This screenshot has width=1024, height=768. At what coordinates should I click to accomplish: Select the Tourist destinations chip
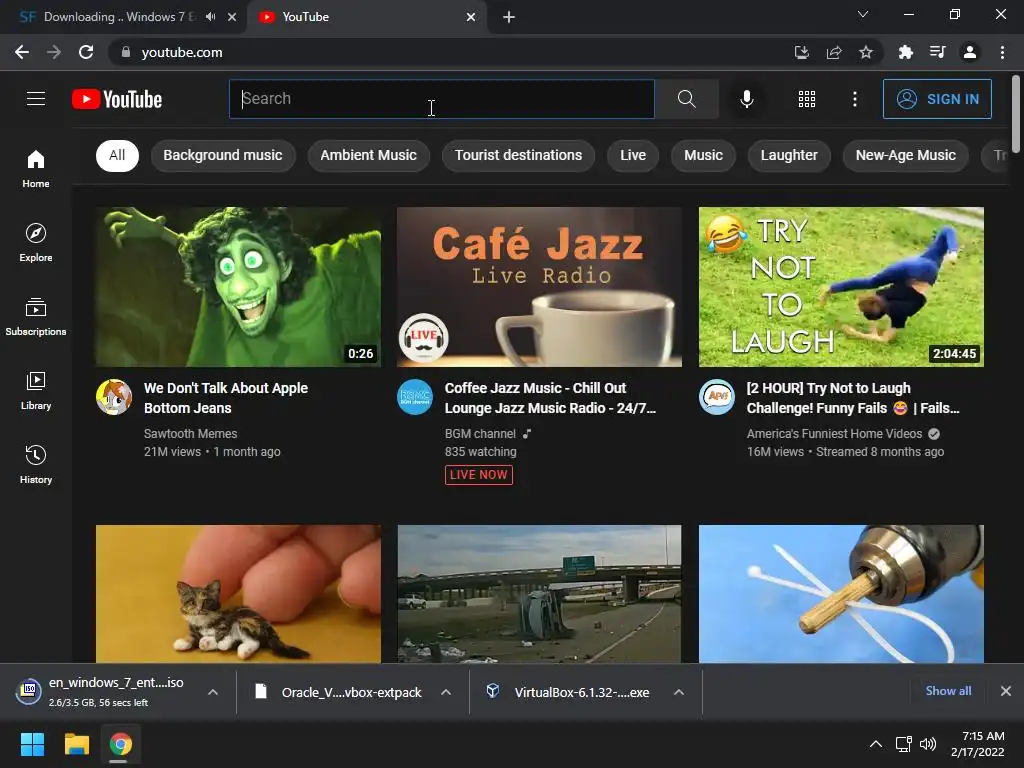519,155
